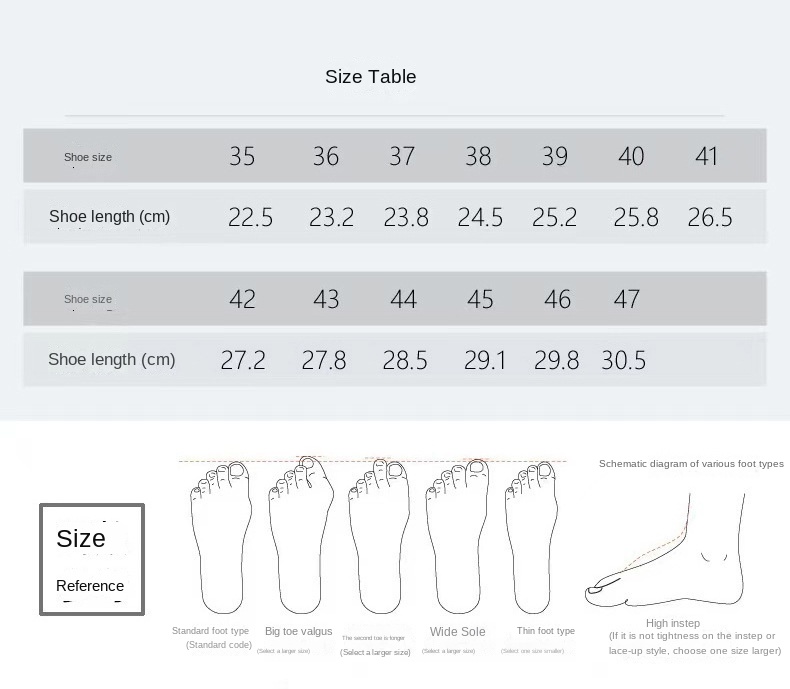Image resolution: width=790 pixels, height=689 pixels.
Task: Click the standard foot type illustration
Action: coord(221,540)
